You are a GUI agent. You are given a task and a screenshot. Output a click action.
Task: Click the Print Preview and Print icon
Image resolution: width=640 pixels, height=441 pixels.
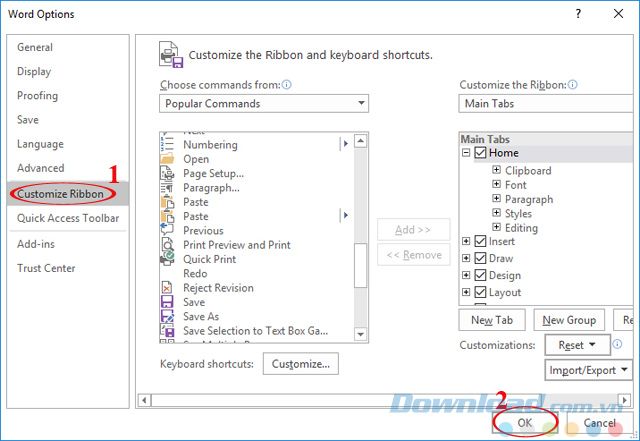pos(167,245)
